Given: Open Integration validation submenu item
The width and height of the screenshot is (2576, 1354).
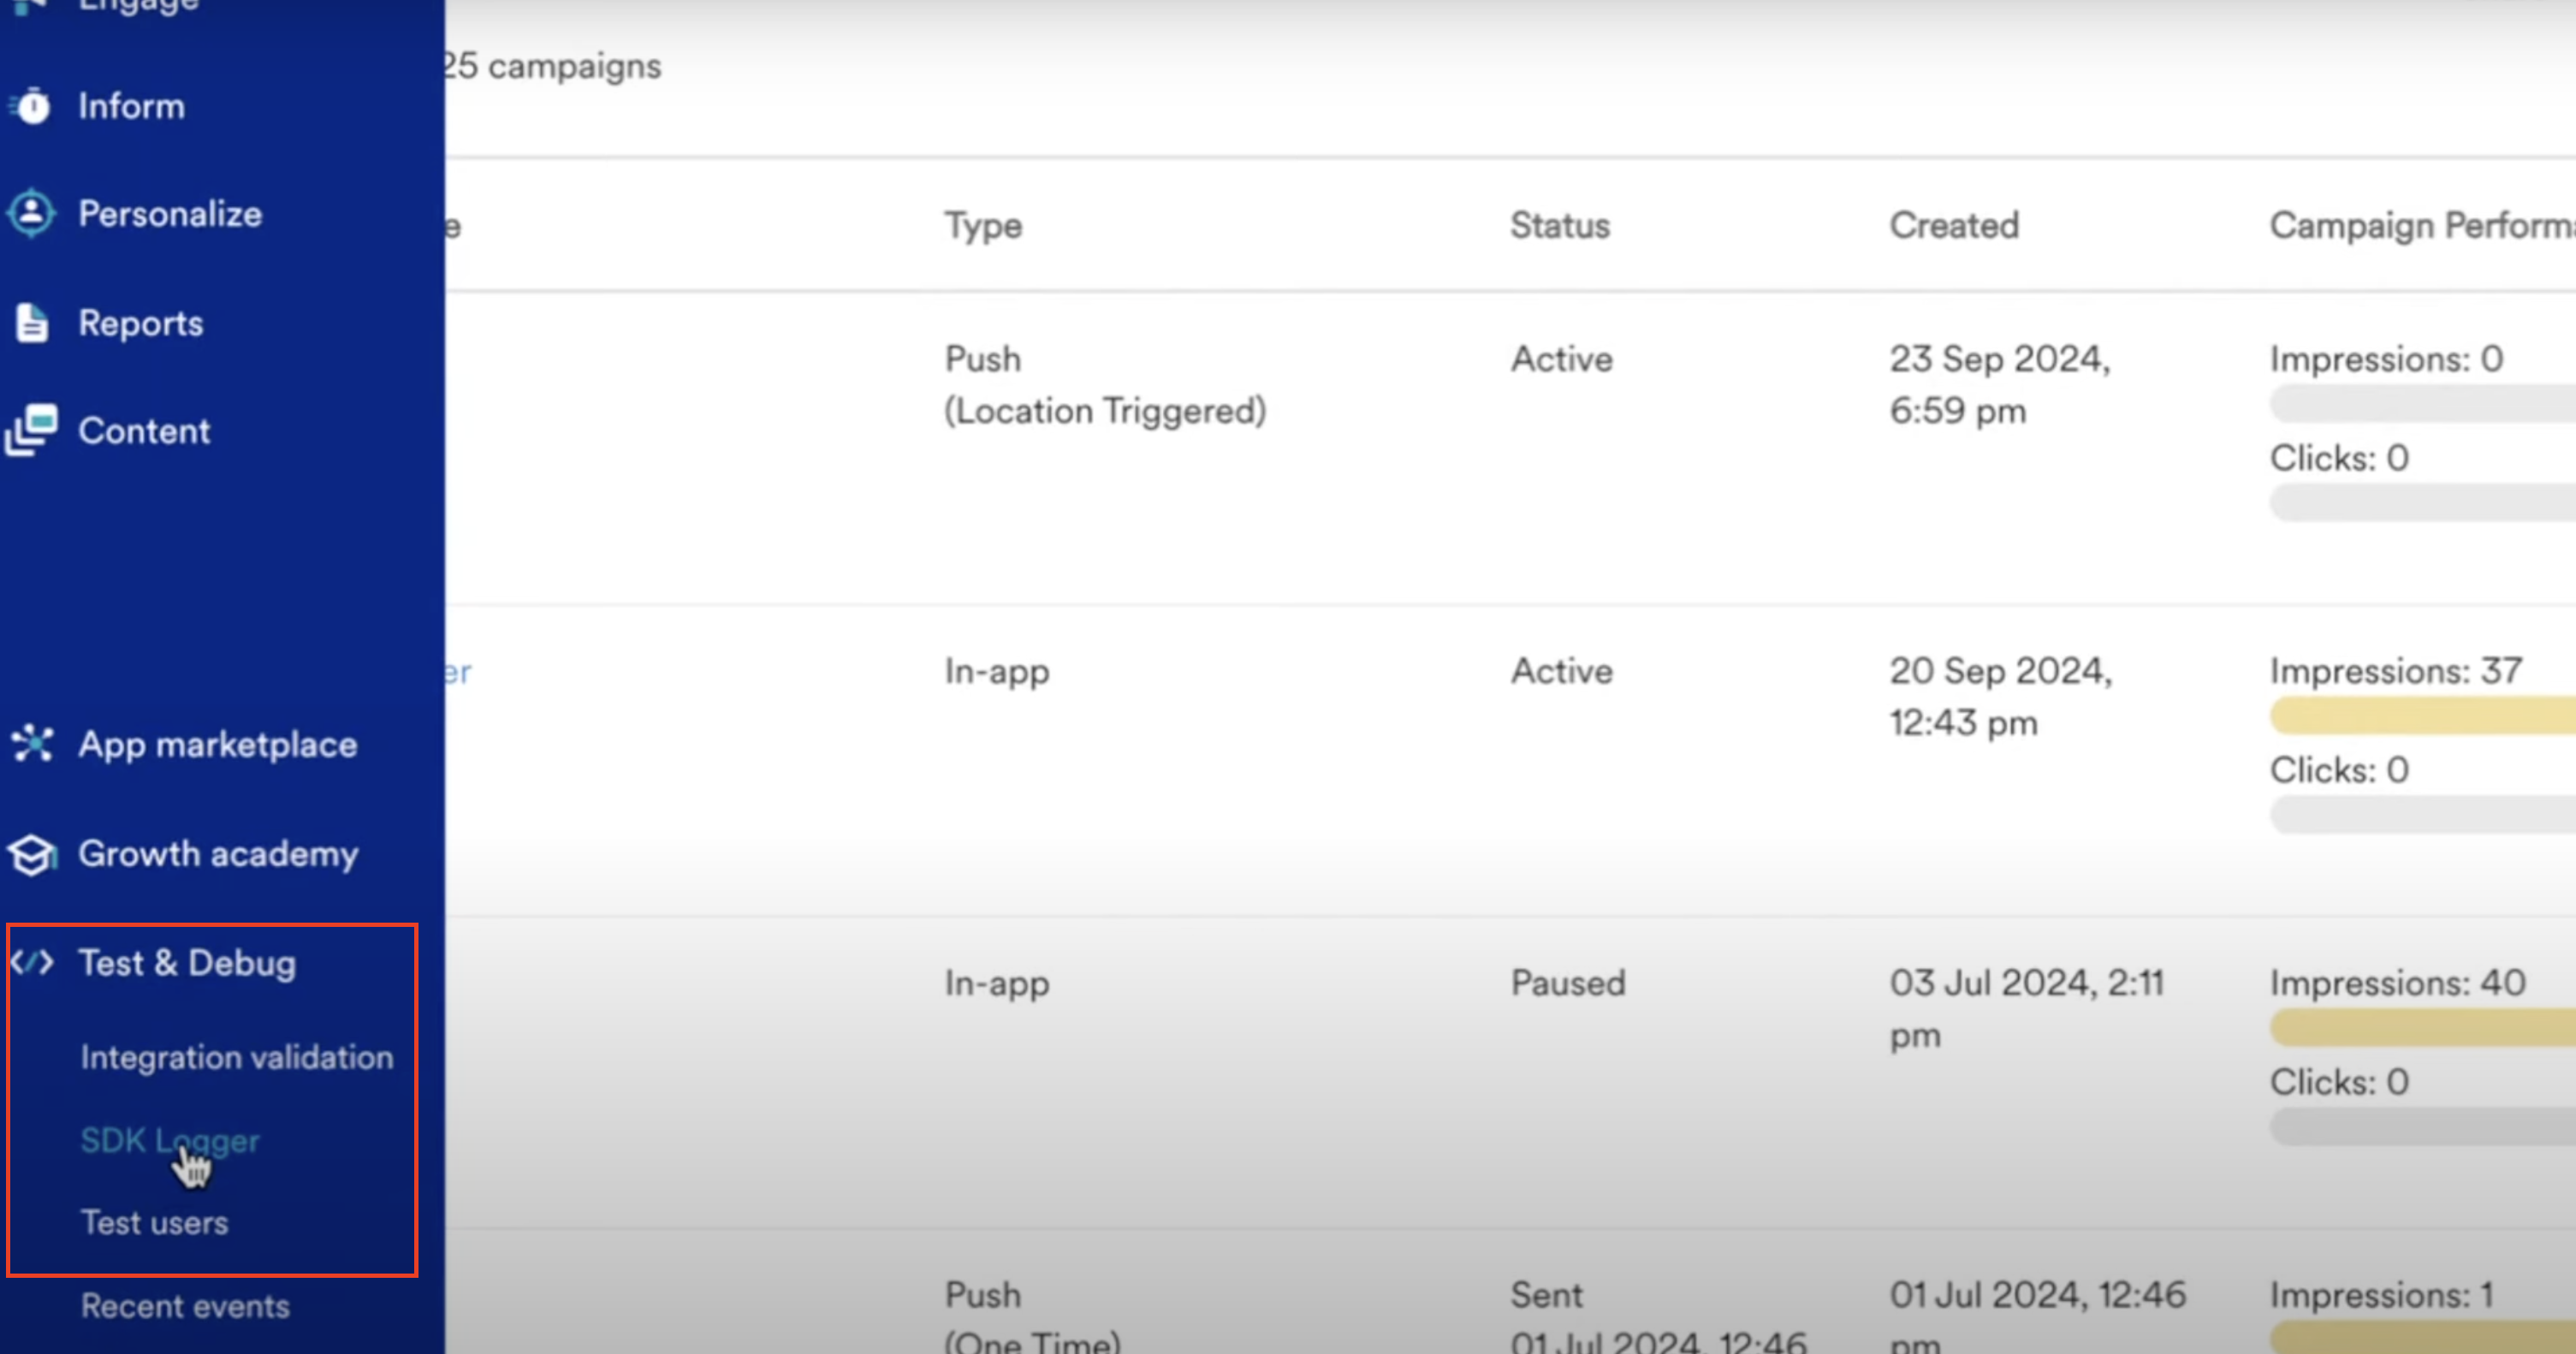Looking at the screenshot, I should pyautogui.click(x=237, y=1058).
